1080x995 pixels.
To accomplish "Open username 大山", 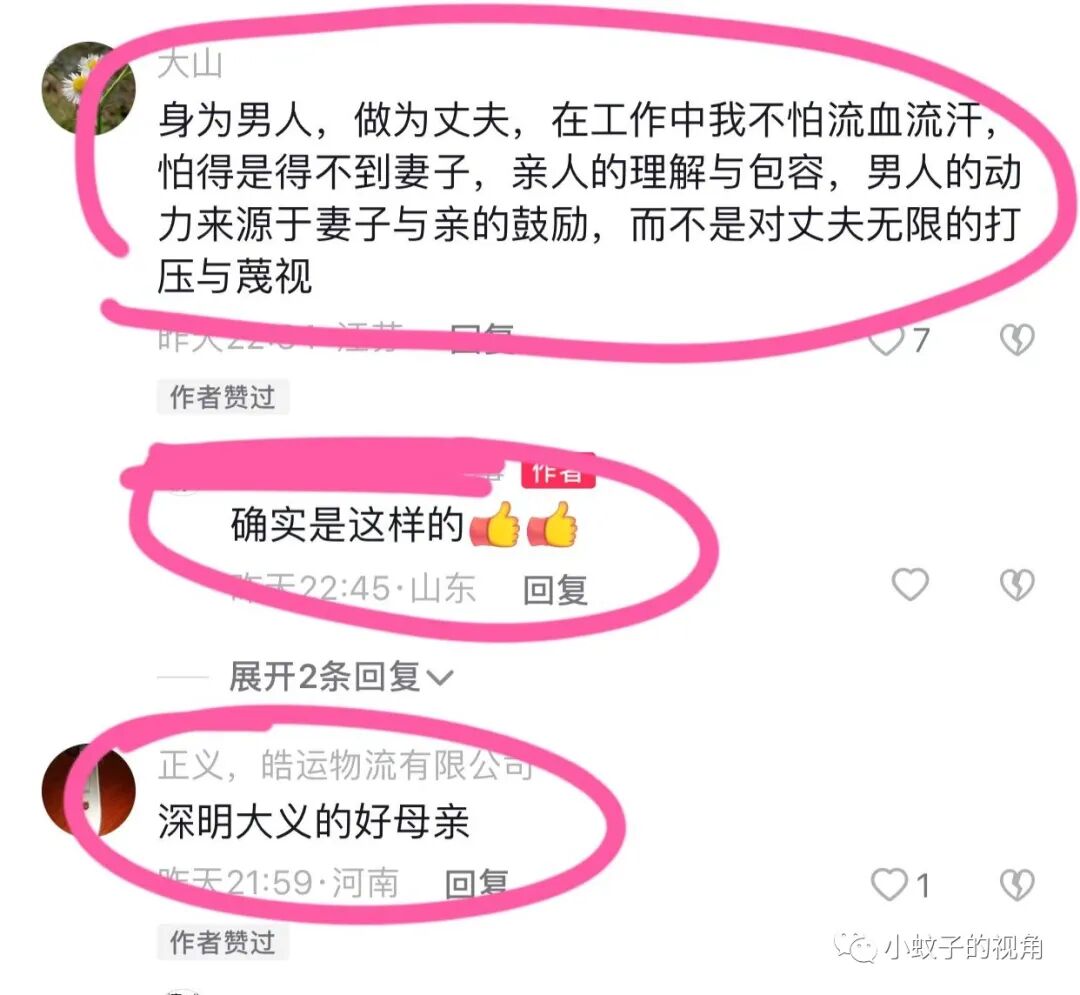I will coord(190,64).
